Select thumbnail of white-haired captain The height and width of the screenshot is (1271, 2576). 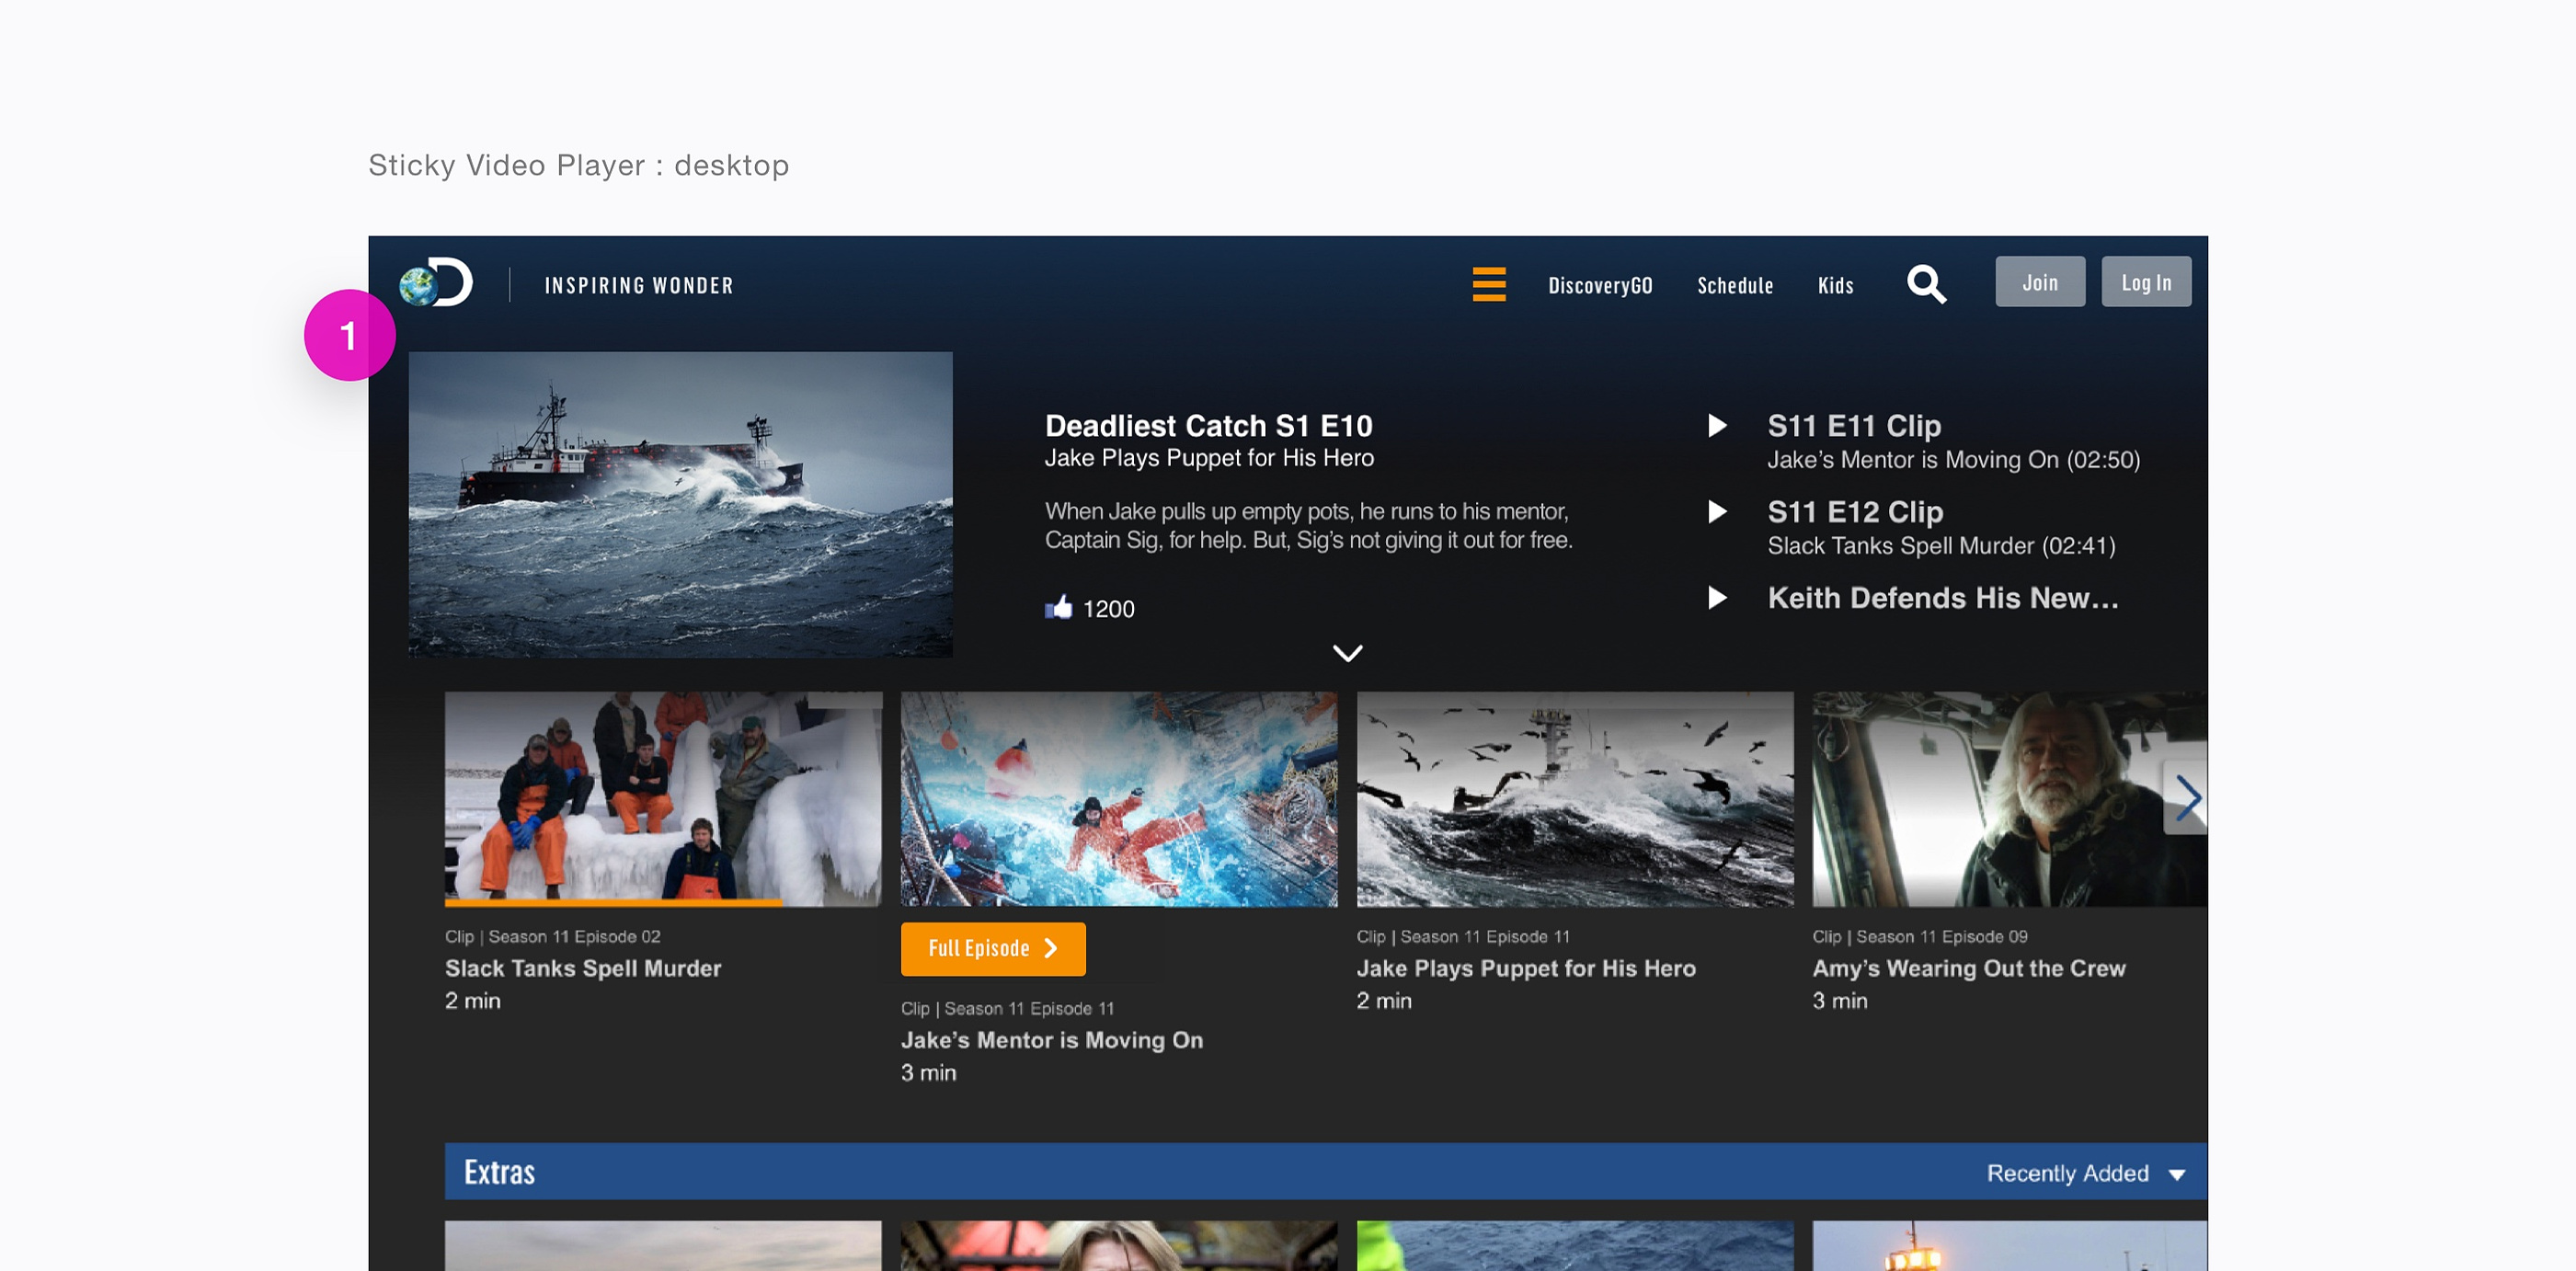(2010, 798)
